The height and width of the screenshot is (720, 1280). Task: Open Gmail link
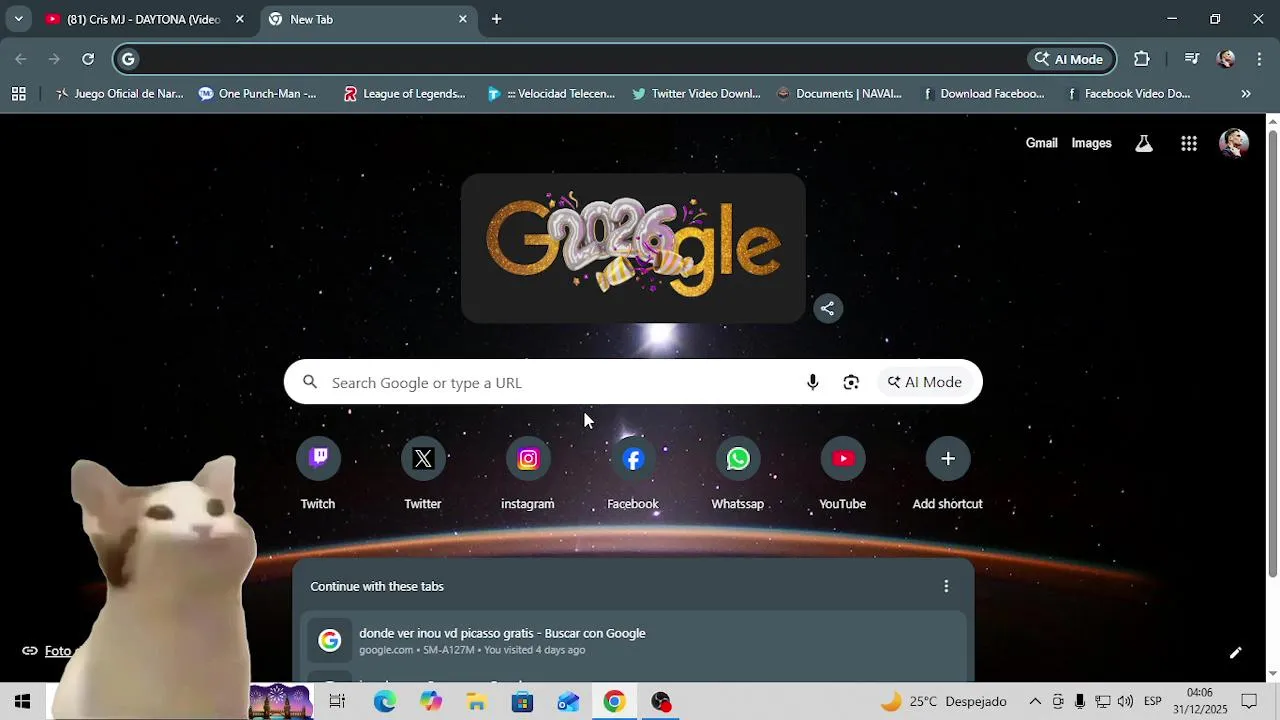[x=1041, y=143]
